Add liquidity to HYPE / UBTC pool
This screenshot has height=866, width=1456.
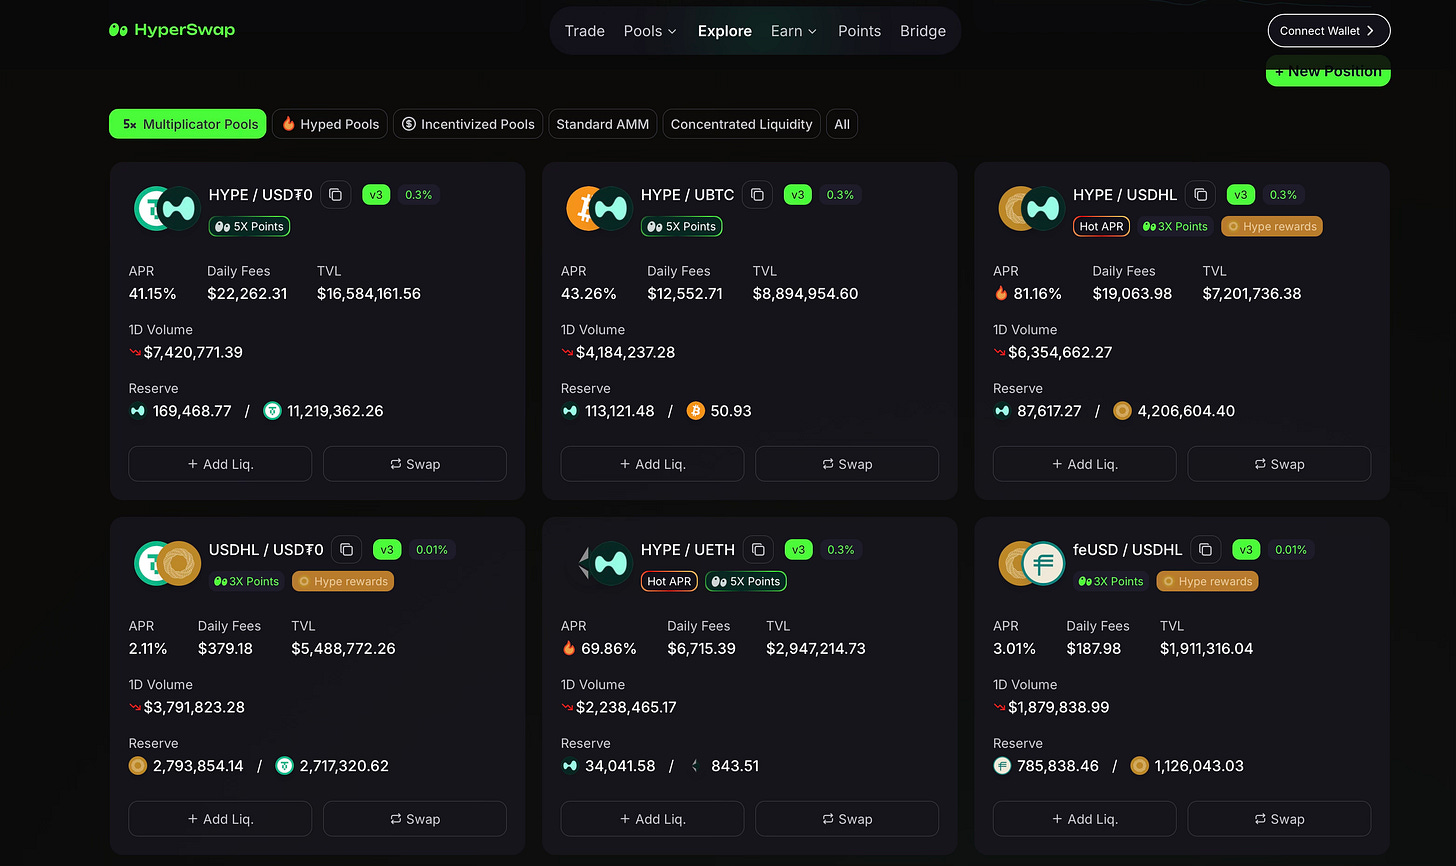point(652,464)
